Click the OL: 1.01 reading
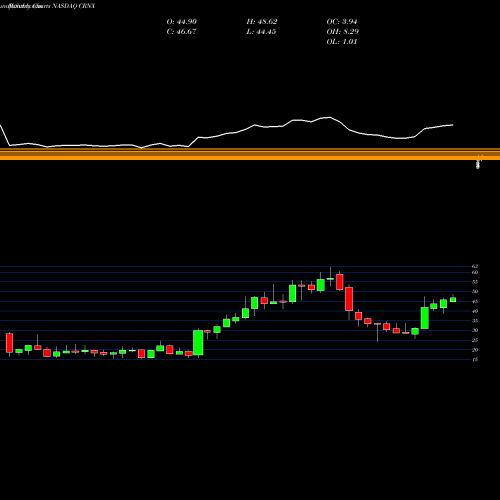 pyautogui.click(x=342, y=42)
